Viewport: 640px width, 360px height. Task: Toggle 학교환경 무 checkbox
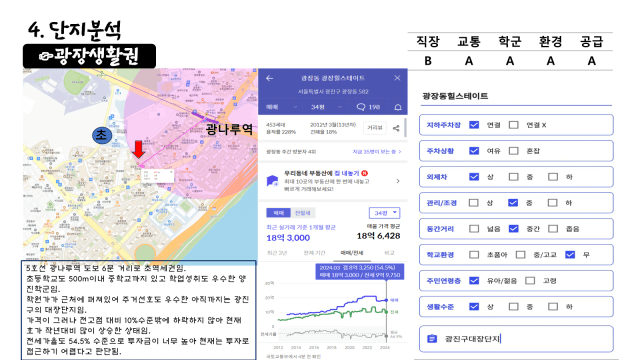570,255
